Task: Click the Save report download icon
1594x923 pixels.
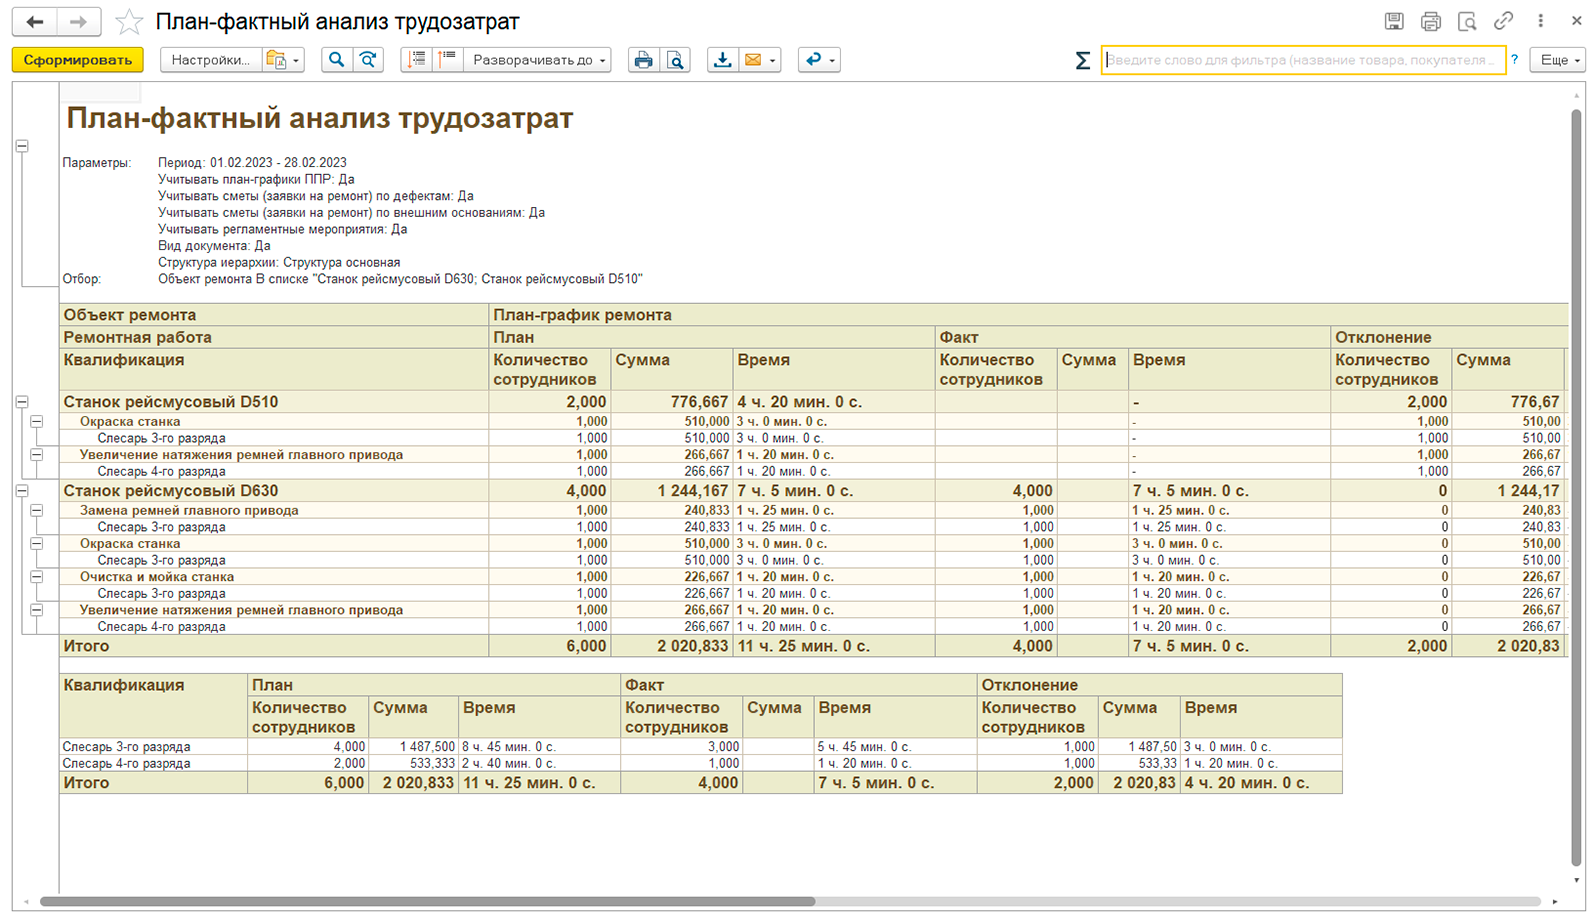Action: 722,60
